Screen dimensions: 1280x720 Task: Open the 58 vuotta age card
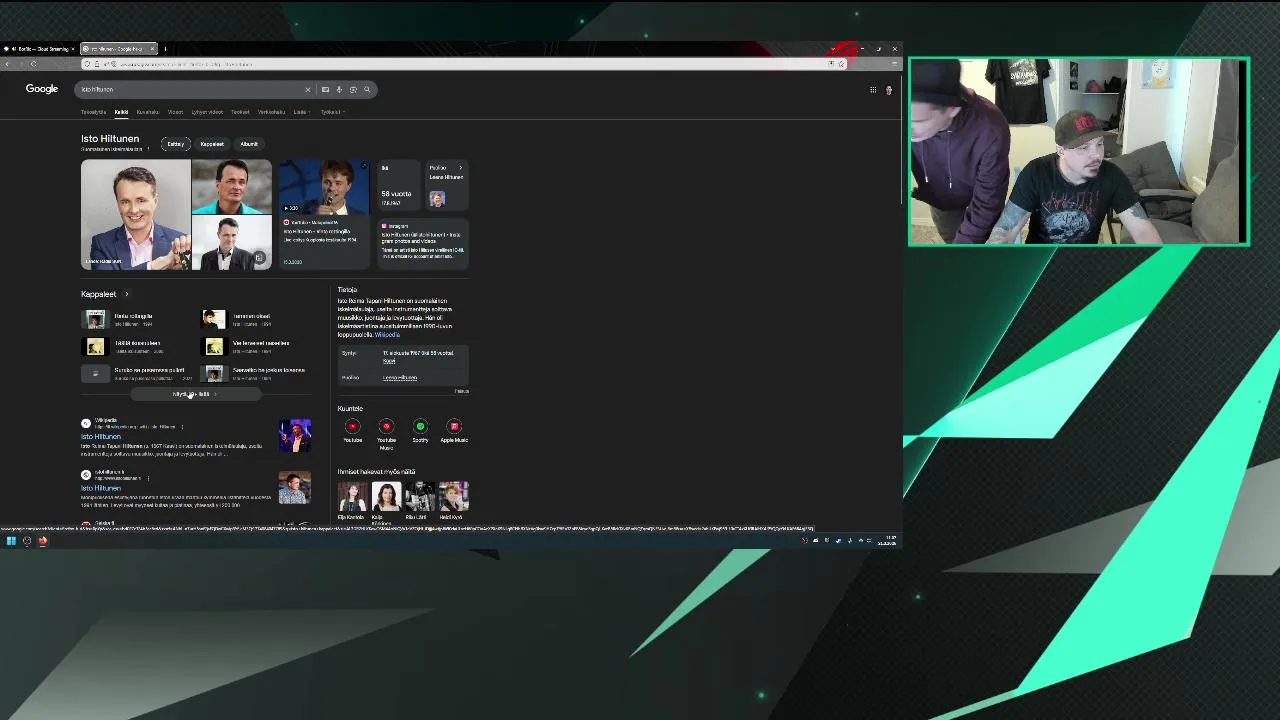click(397, 187)
